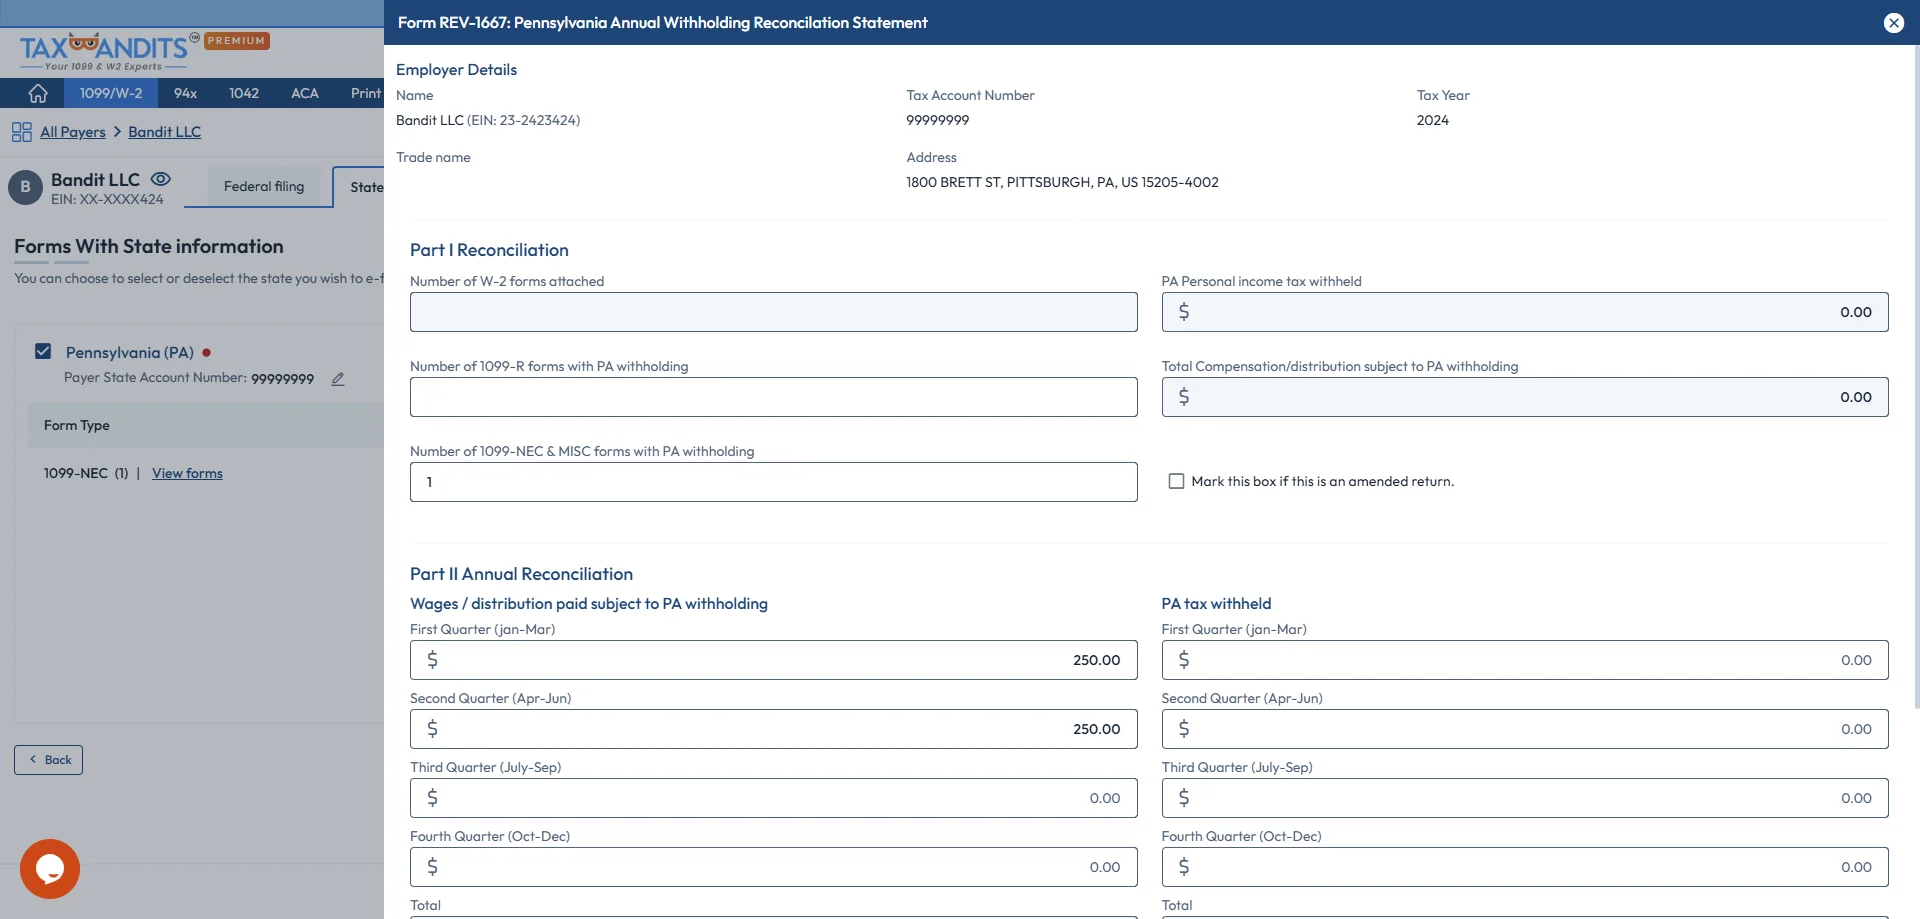The height and width of the screenshot is (919, 1920).
Task: Click Total Compensation subject to PA withholding field
Action: (x=1525, y=397)
